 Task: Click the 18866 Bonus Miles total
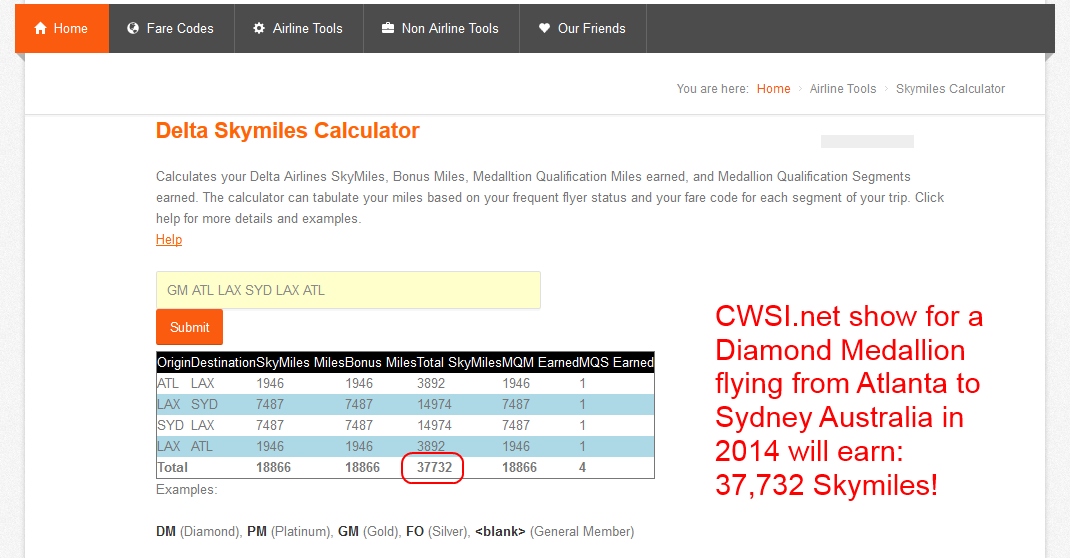tap(362, 467)
